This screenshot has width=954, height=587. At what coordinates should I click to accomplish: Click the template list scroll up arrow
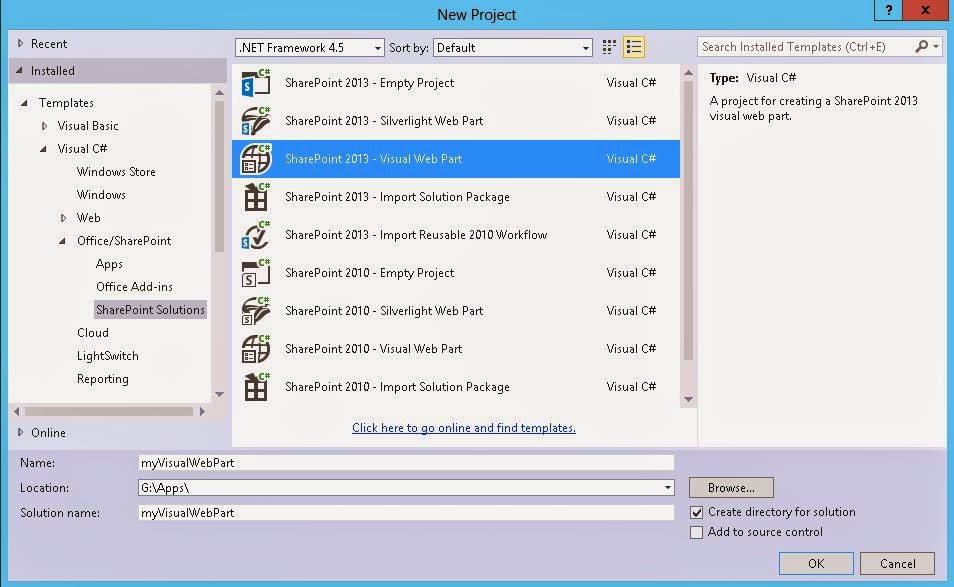pos(688,73)
